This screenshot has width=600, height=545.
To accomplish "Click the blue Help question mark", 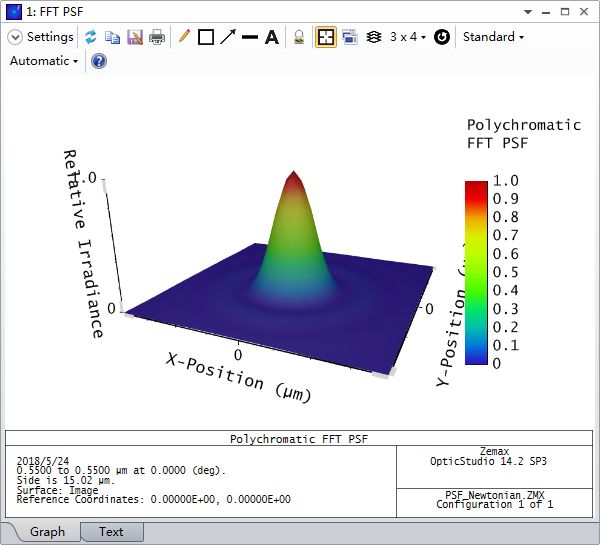I will point(99,61).
